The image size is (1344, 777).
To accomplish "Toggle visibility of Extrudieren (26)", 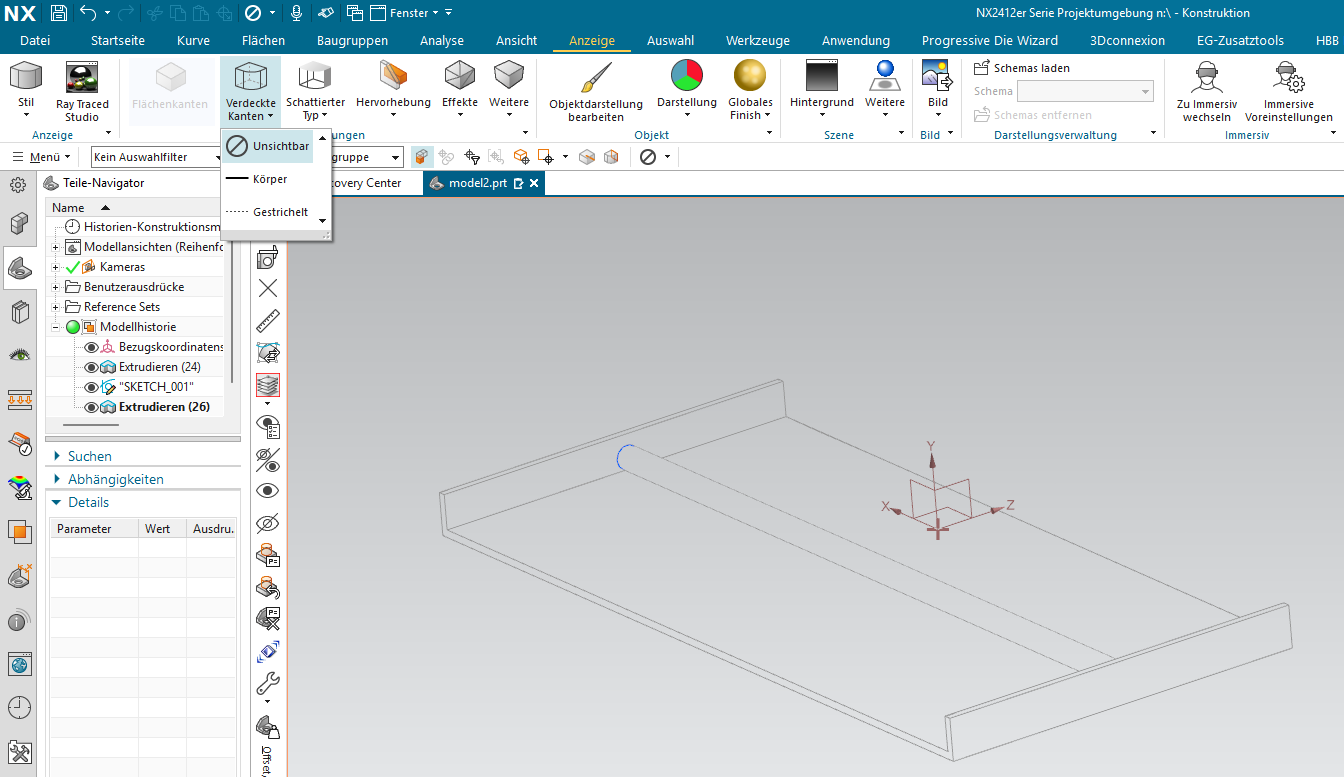I will (92, 407).
